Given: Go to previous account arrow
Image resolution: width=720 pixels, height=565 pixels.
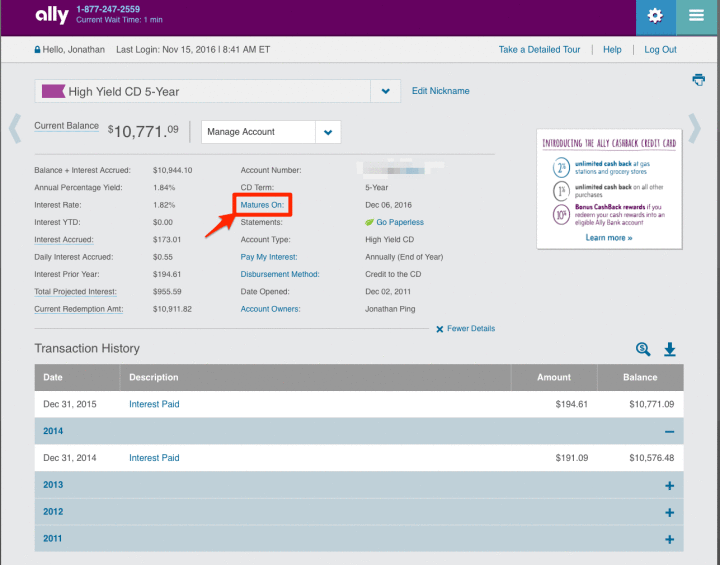Looking at the screenshot, I should (x=15, y=129).
